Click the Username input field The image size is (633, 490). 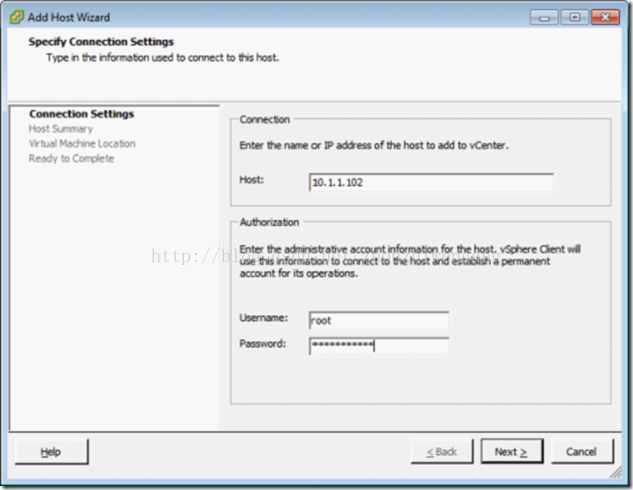pos(379,320)
